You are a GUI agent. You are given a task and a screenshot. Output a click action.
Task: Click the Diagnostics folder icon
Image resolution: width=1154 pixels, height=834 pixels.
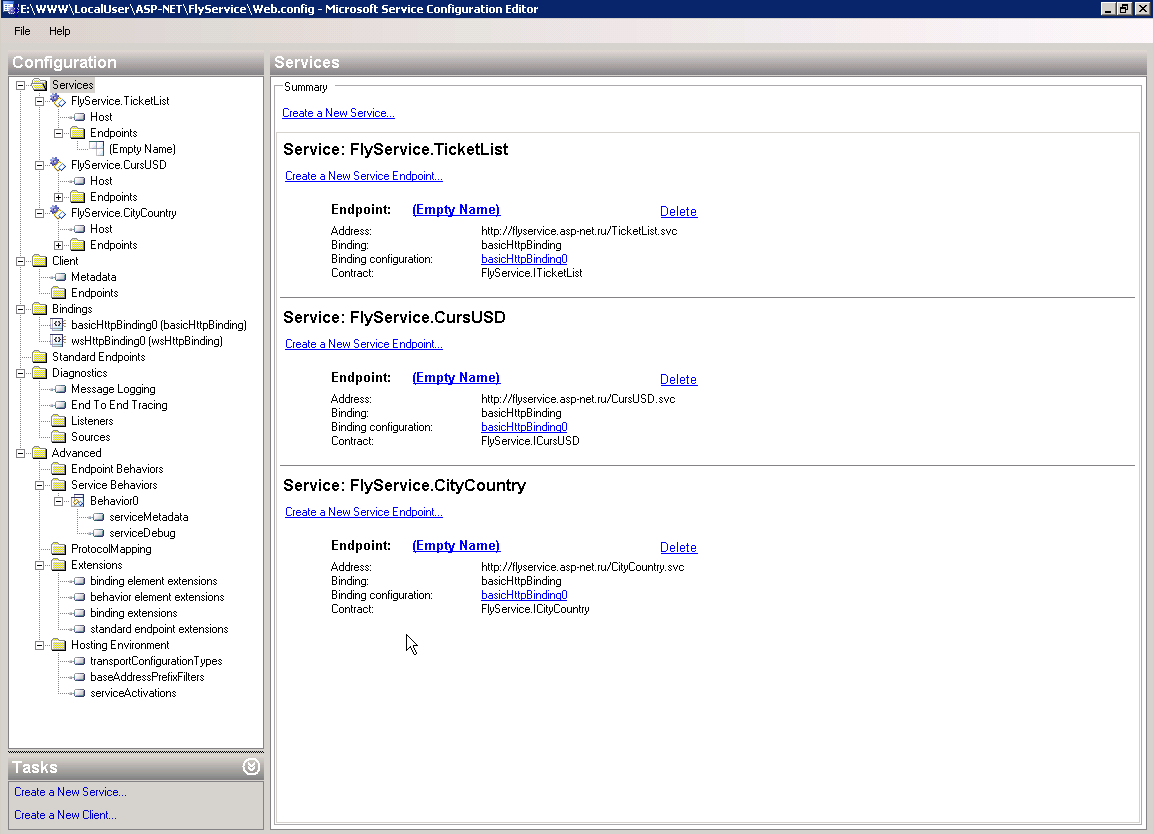40,373
